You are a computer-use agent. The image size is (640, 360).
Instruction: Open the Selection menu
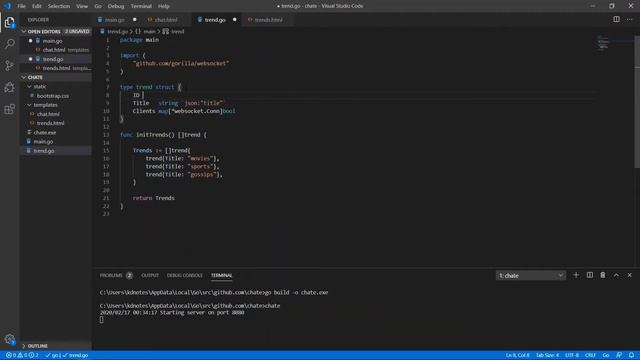coord(59,6)
